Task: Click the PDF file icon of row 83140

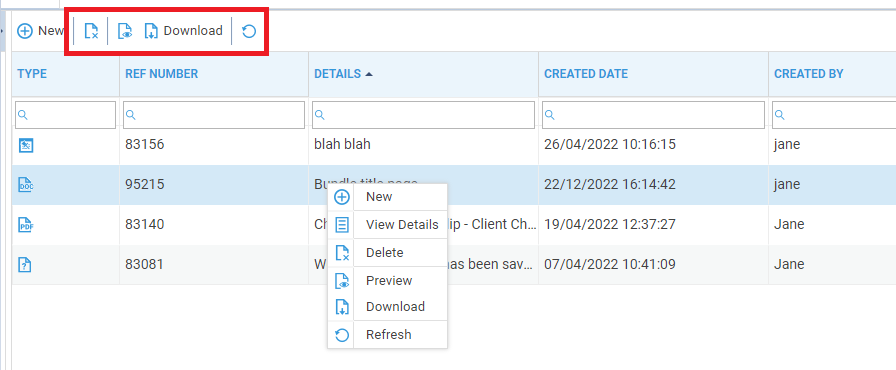Action: (26, 225)
